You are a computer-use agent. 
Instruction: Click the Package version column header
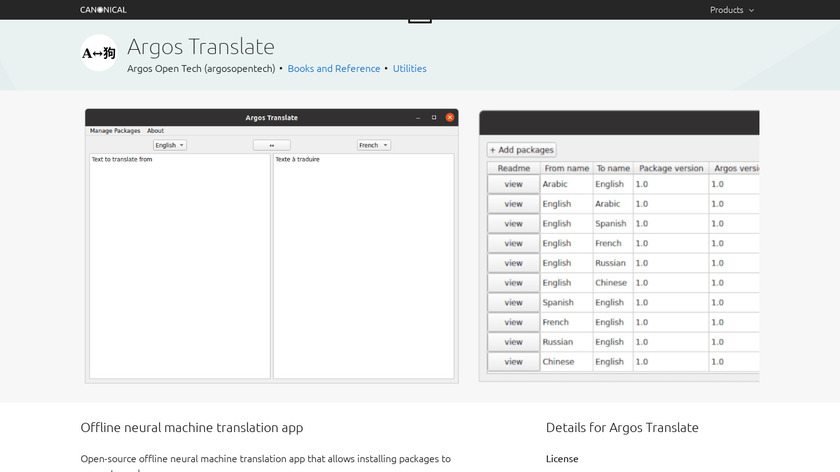(x=671, y=168)
